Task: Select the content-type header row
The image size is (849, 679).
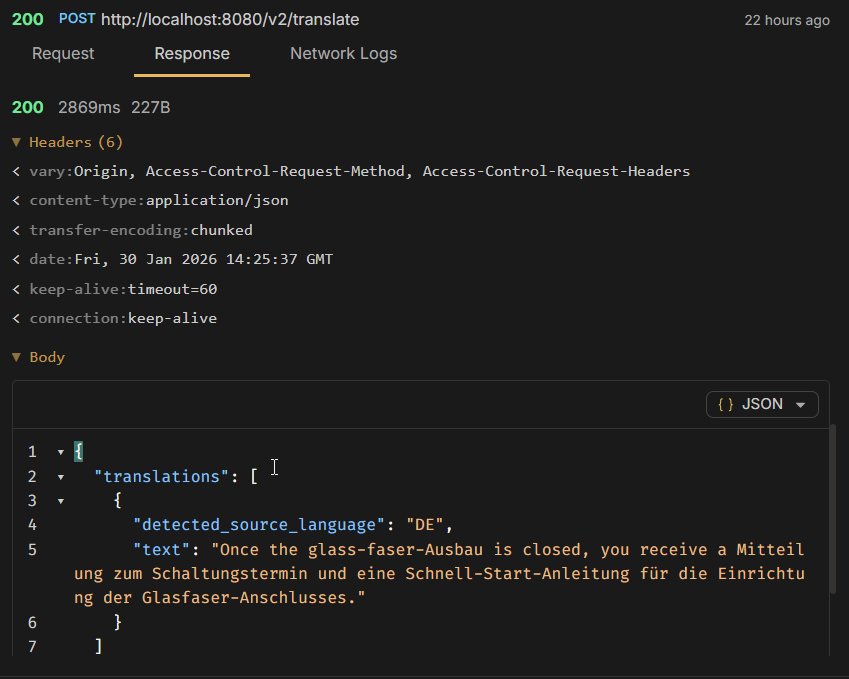Action: (159, 200)
